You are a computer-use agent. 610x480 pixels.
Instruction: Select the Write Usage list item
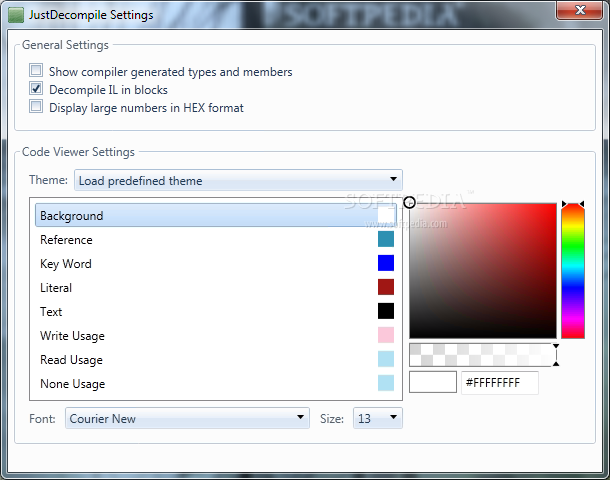(x=216, y=335)
